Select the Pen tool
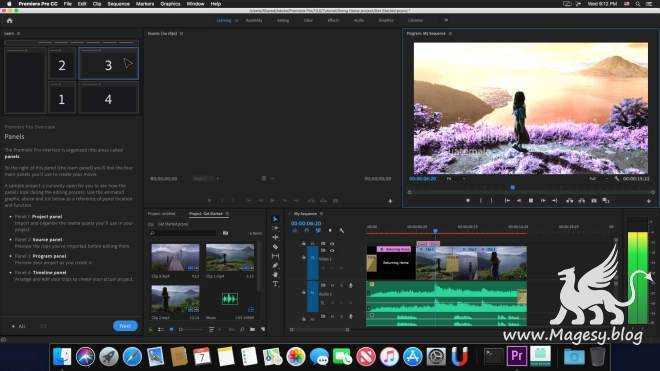The image size is (660, 371). [275, 265]
